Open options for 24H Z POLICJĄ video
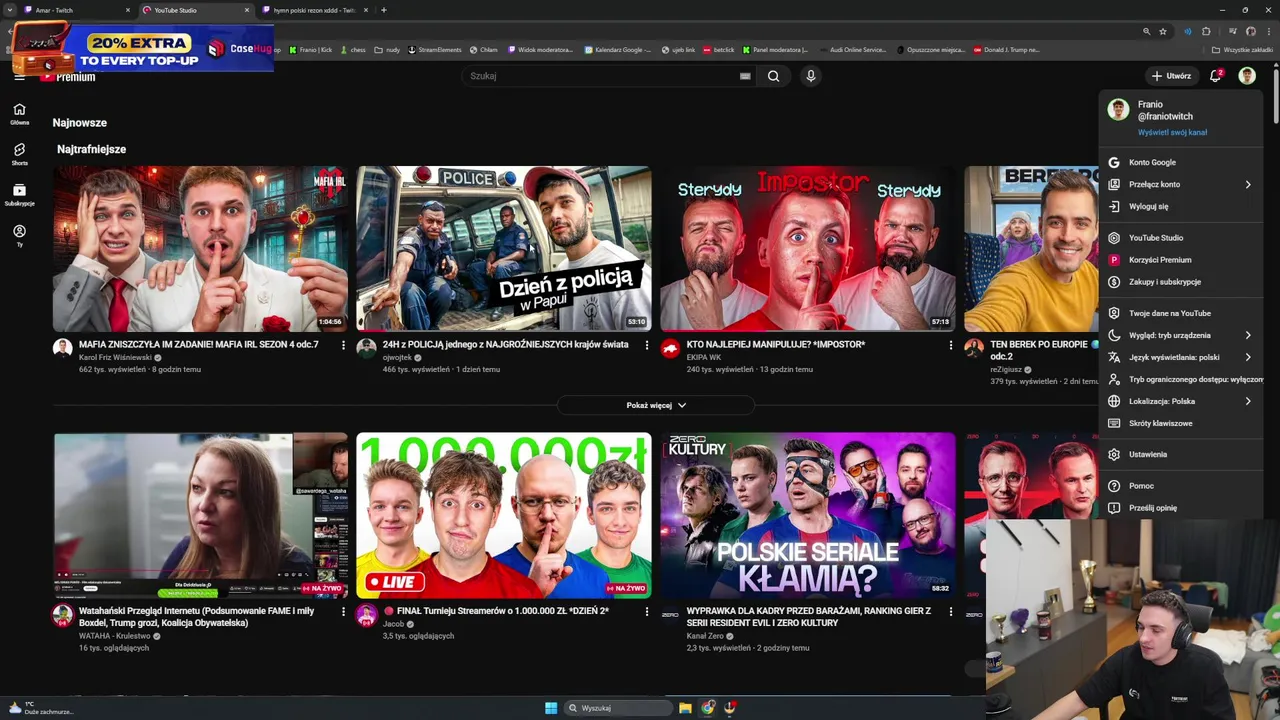 (x=647, y=345)
